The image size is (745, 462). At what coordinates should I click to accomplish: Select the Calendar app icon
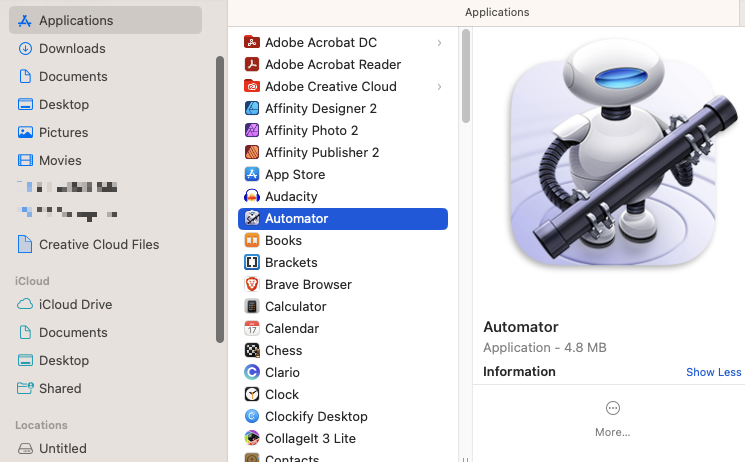[252, 328]
